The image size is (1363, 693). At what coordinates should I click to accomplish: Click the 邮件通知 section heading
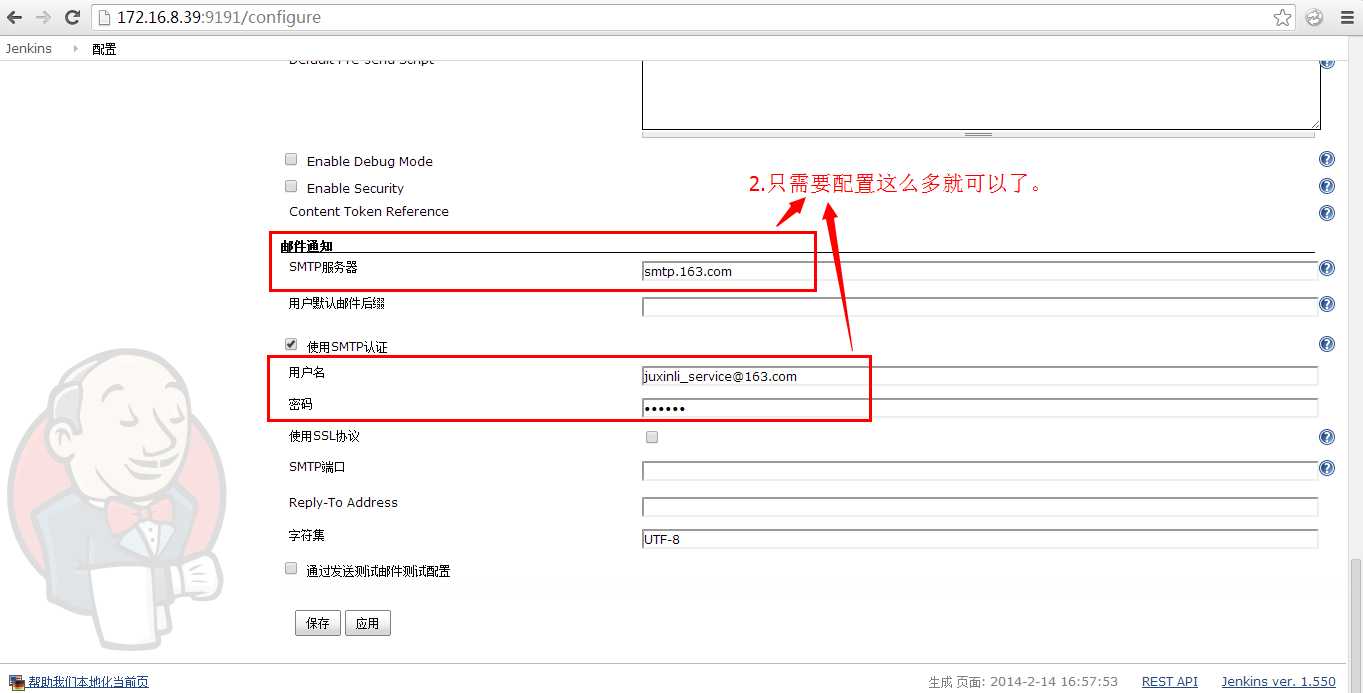click(306, 245)
